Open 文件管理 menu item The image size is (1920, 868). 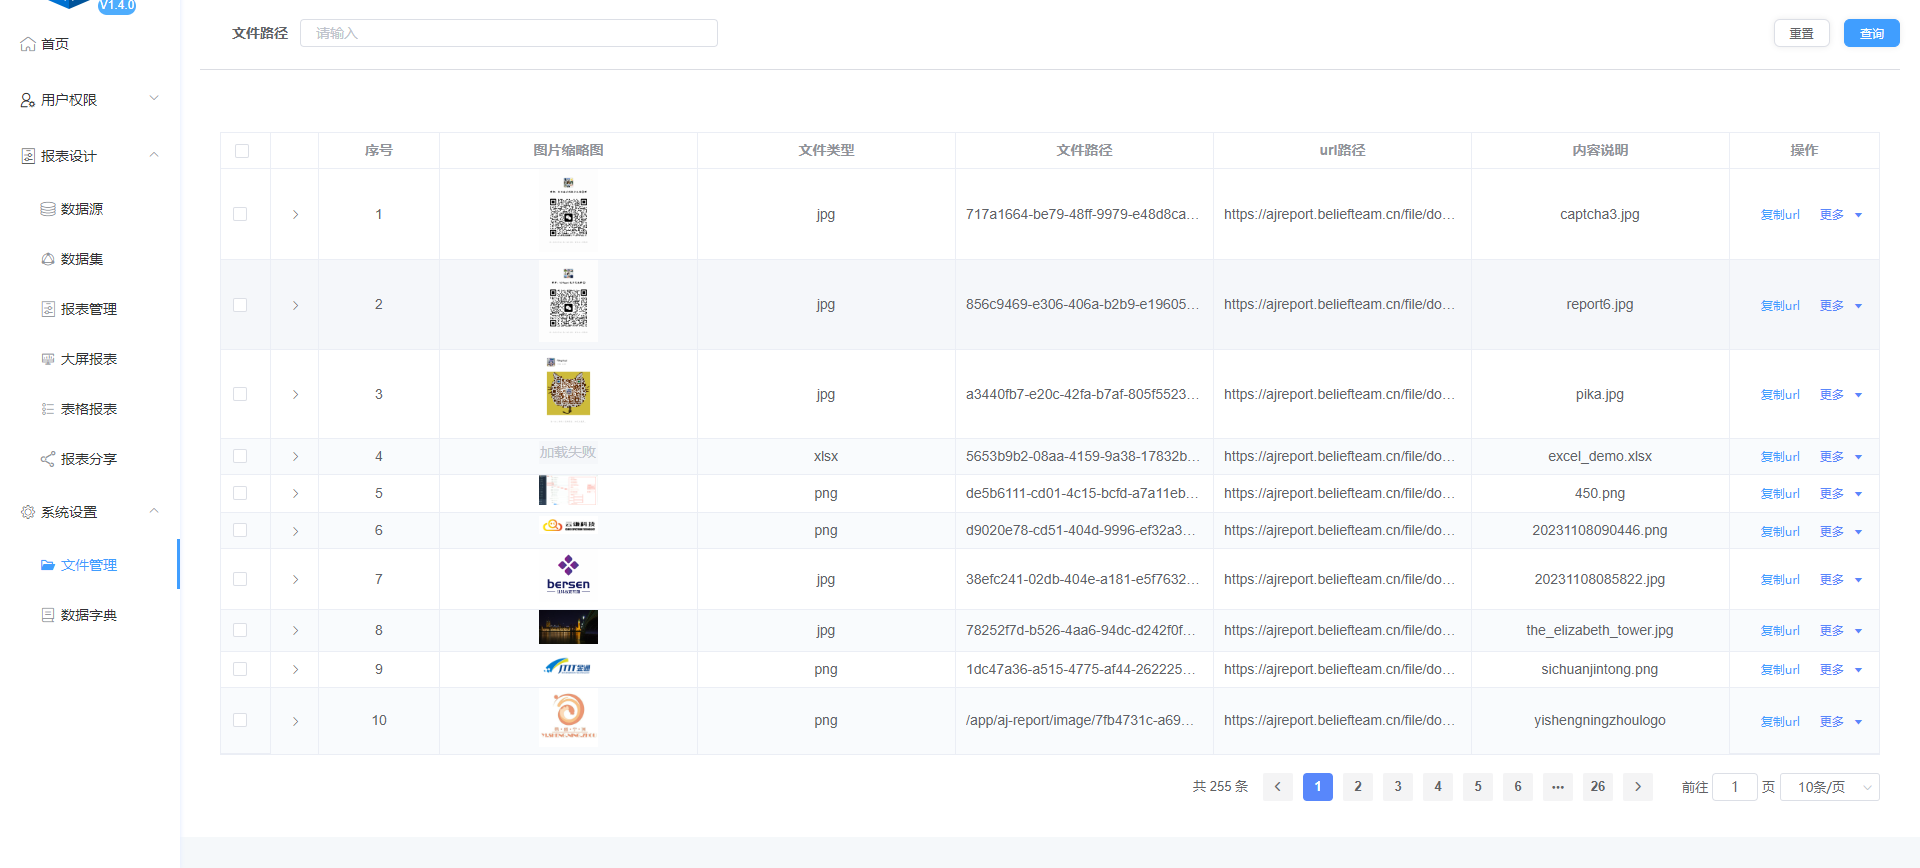click(90, 565)
